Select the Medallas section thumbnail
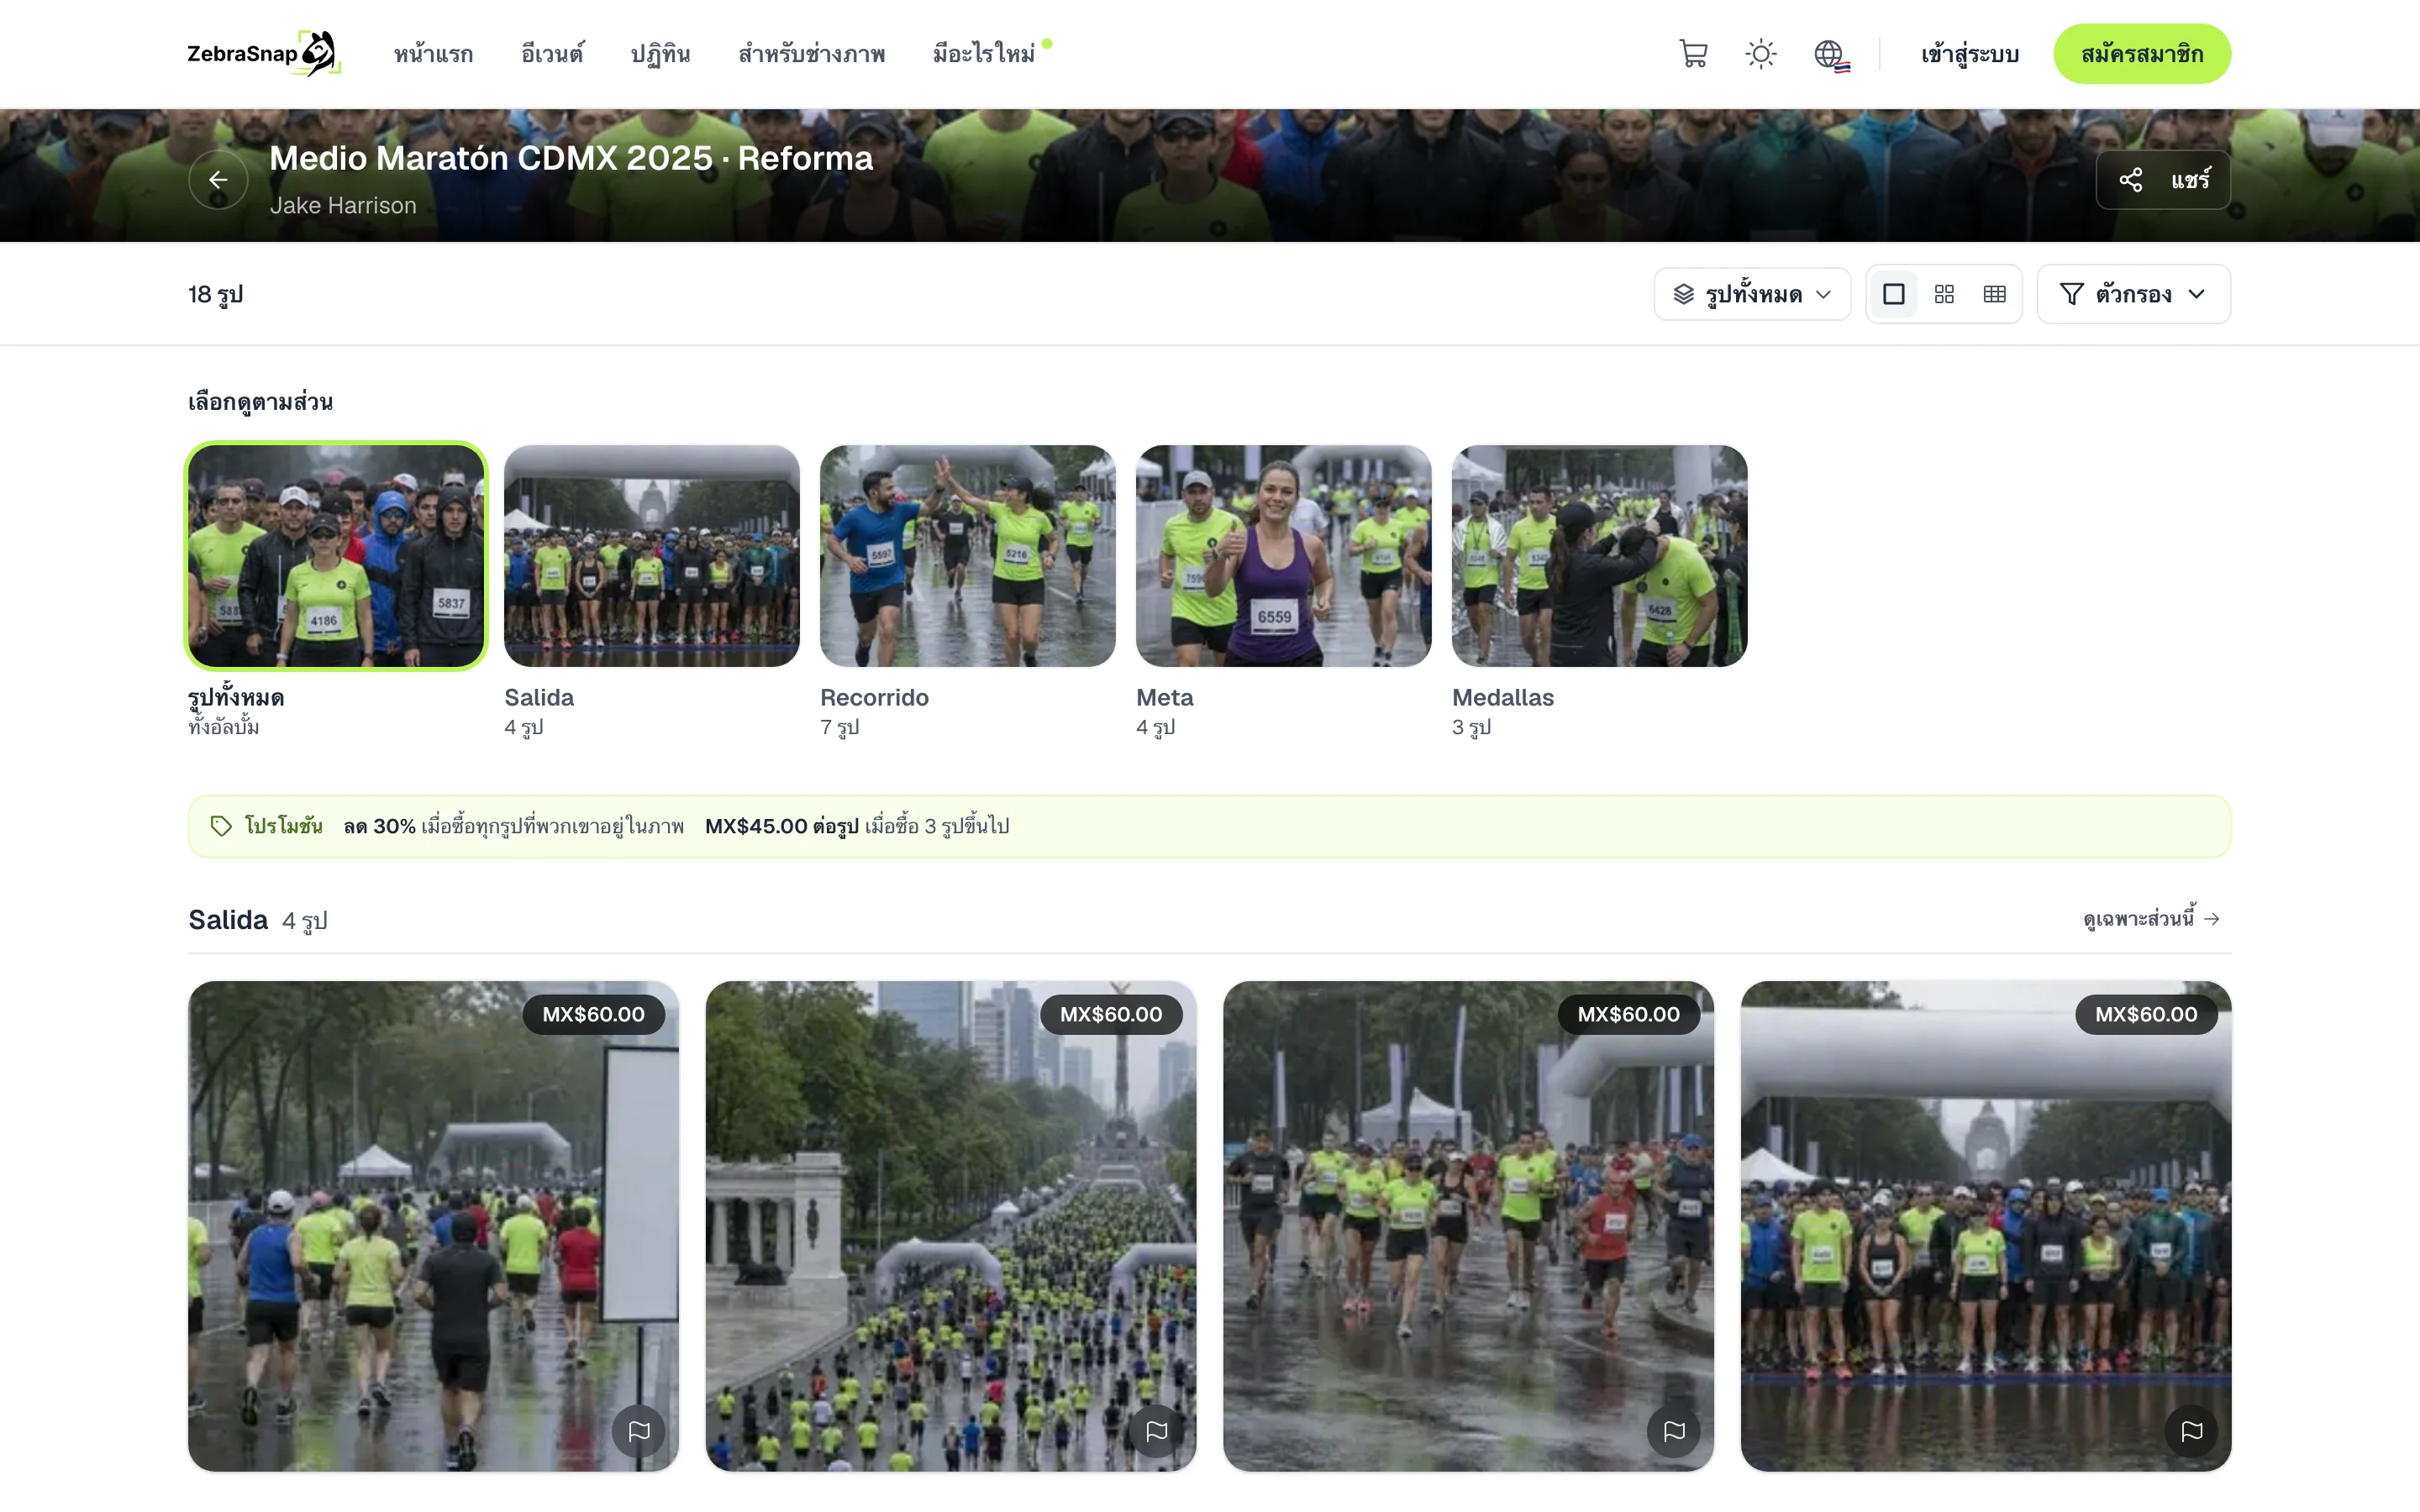2420x1512 pixels. (1600, 556)
